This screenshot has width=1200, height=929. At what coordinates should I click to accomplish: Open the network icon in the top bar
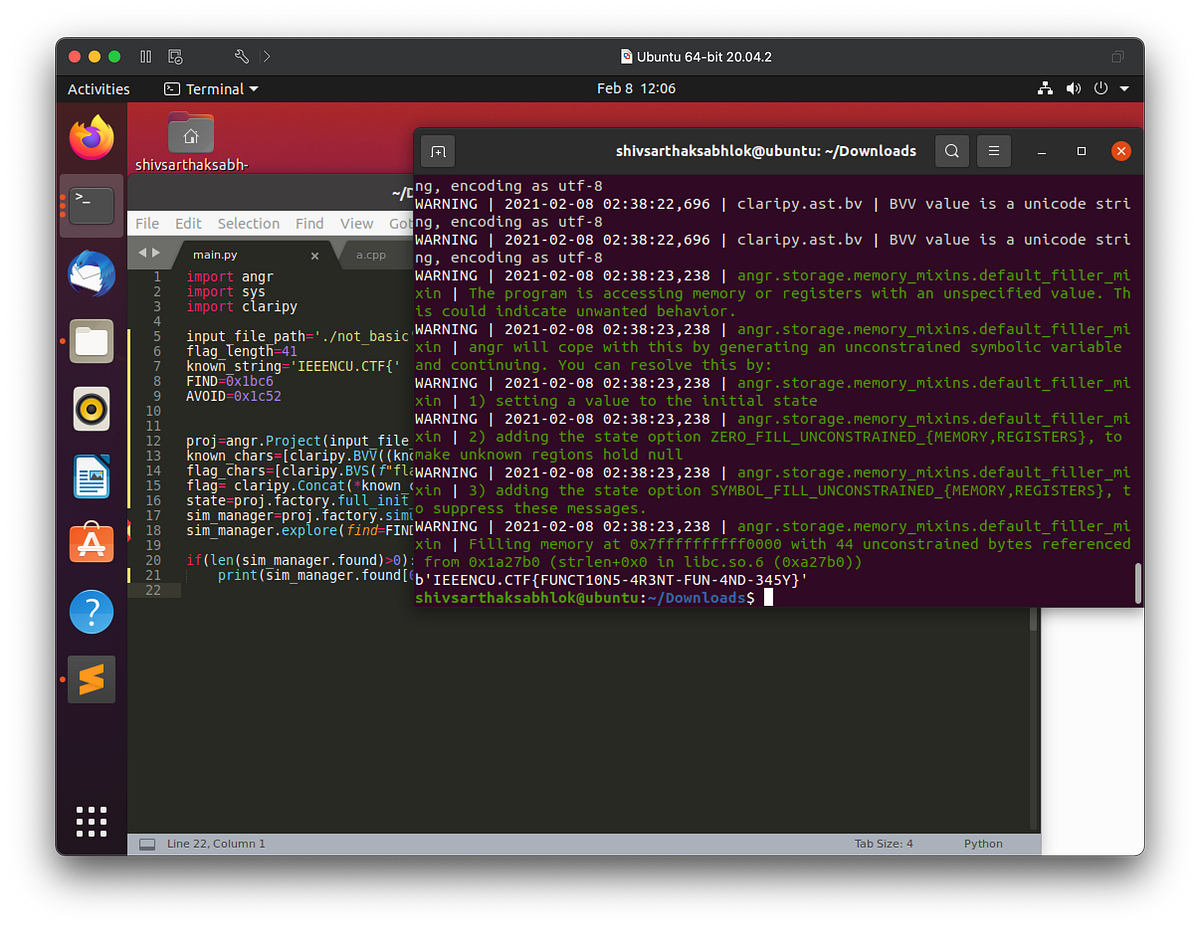(x=1045, y=88)
